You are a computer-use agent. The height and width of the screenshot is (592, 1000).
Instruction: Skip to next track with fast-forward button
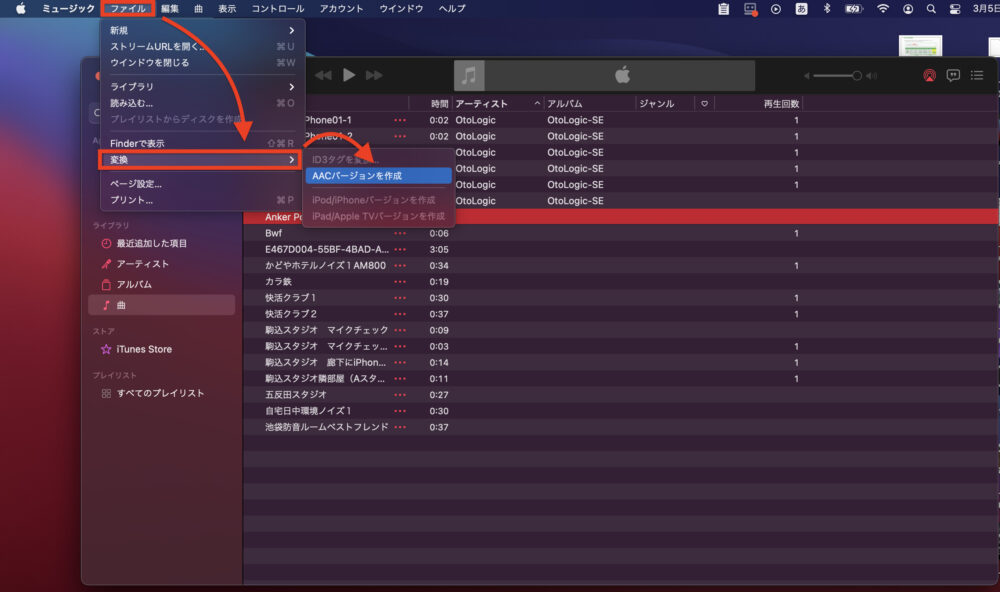click(374, 75)
